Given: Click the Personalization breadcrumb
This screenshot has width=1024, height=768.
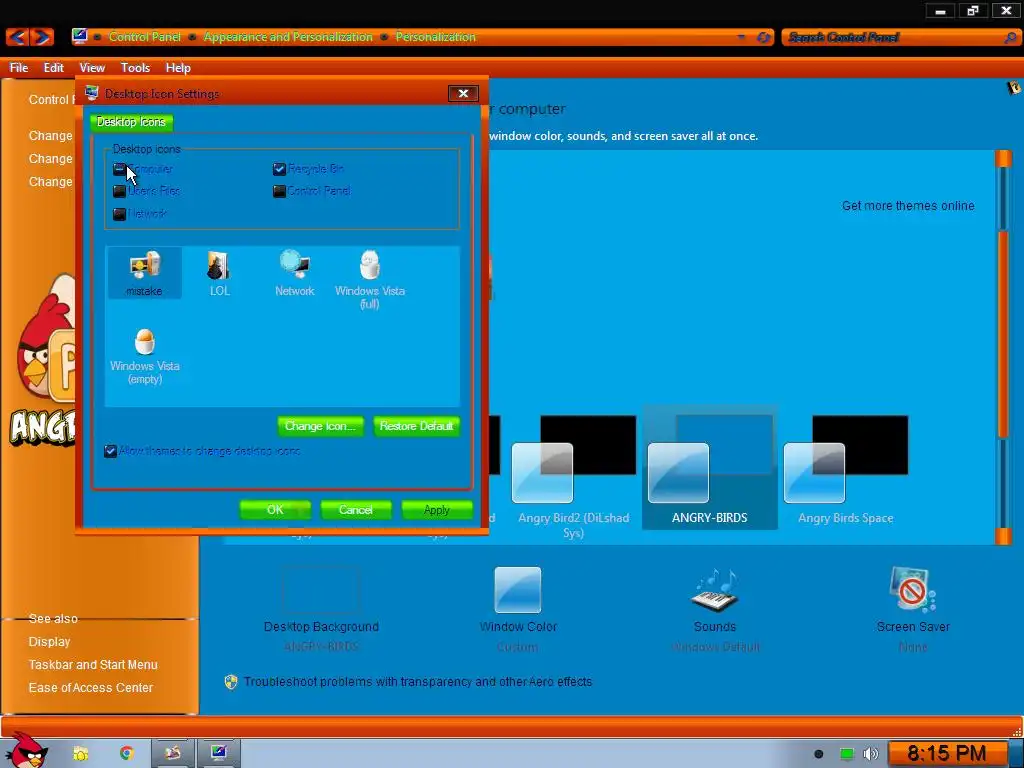Looking at the screenshot, I should point(436,37).
